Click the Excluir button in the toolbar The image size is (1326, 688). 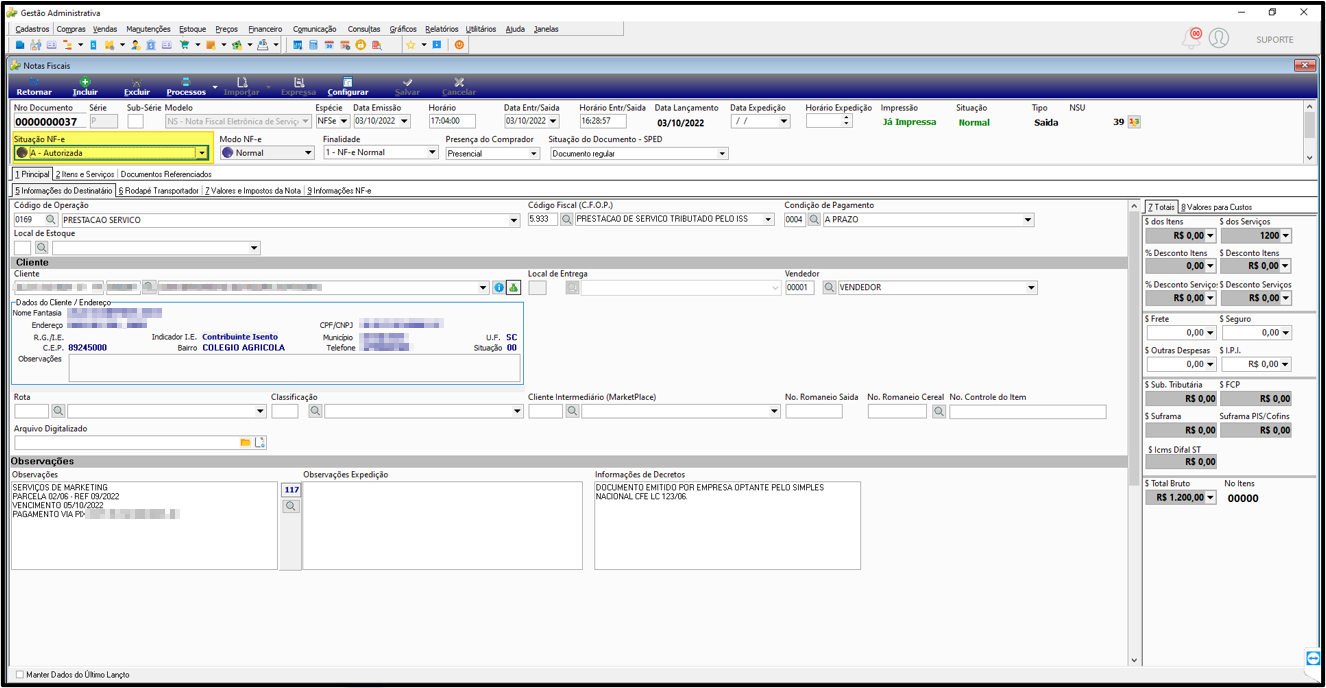[x=136, y=87]
